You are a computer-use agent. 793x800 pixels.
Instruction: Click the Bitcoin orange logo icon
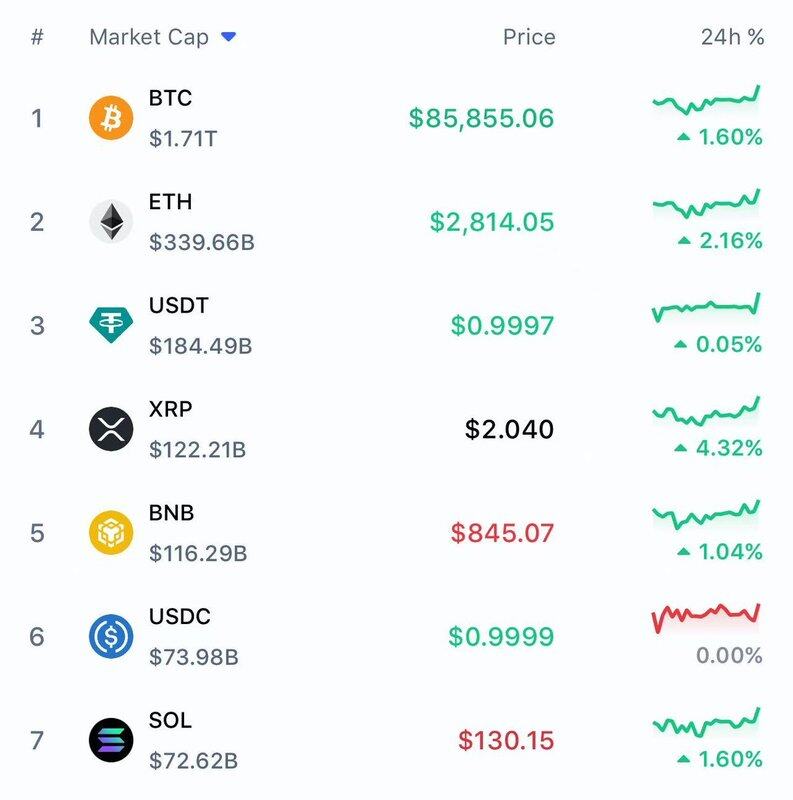tap(110, 118)
